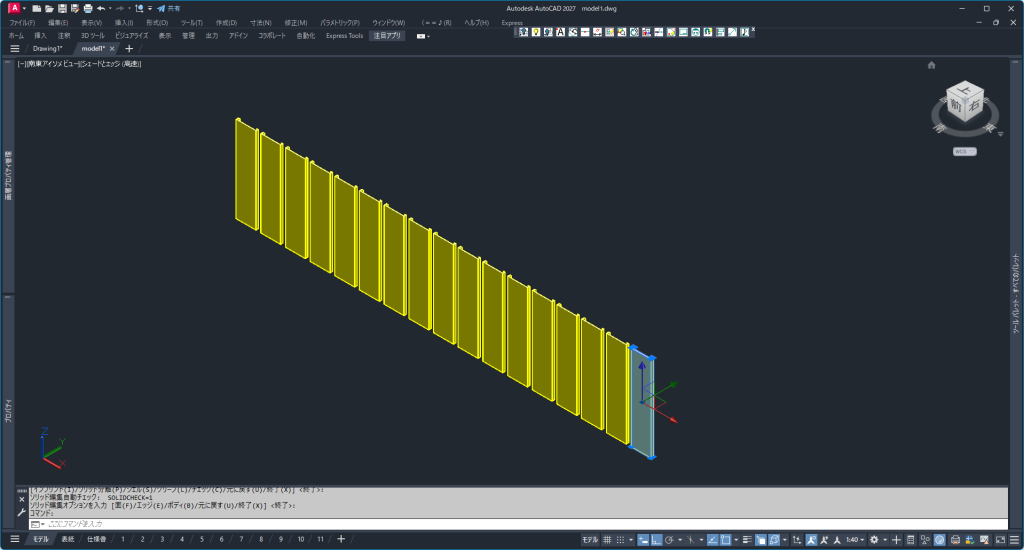Click the Plot (print) icon
Image resolution: width=1024 pixels, height=550 pixels.
(88, 8)
